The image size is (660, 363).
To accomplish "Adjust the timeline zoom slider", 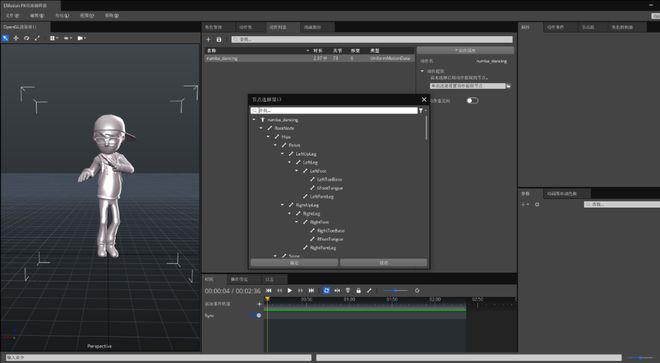I will (x=395, y=291).
